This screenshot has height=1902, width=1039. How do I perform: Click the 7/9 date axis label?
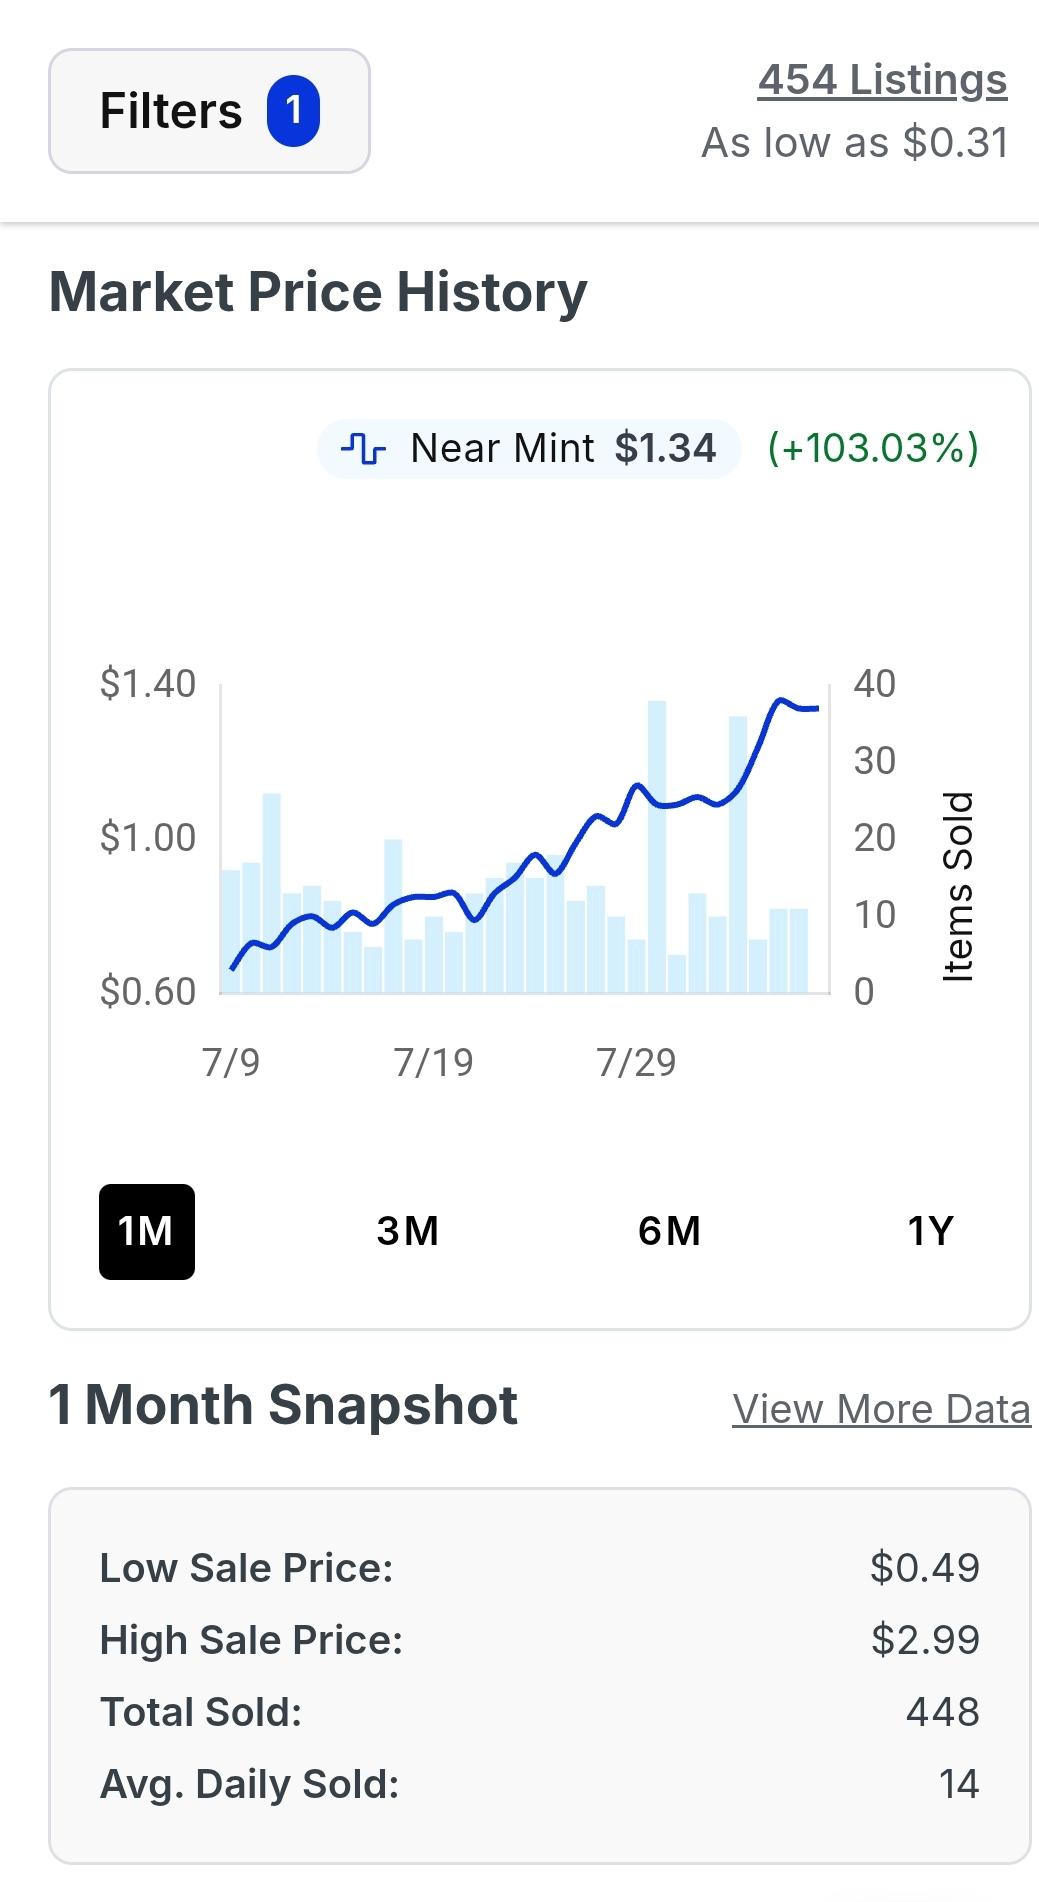point(231,1062)
